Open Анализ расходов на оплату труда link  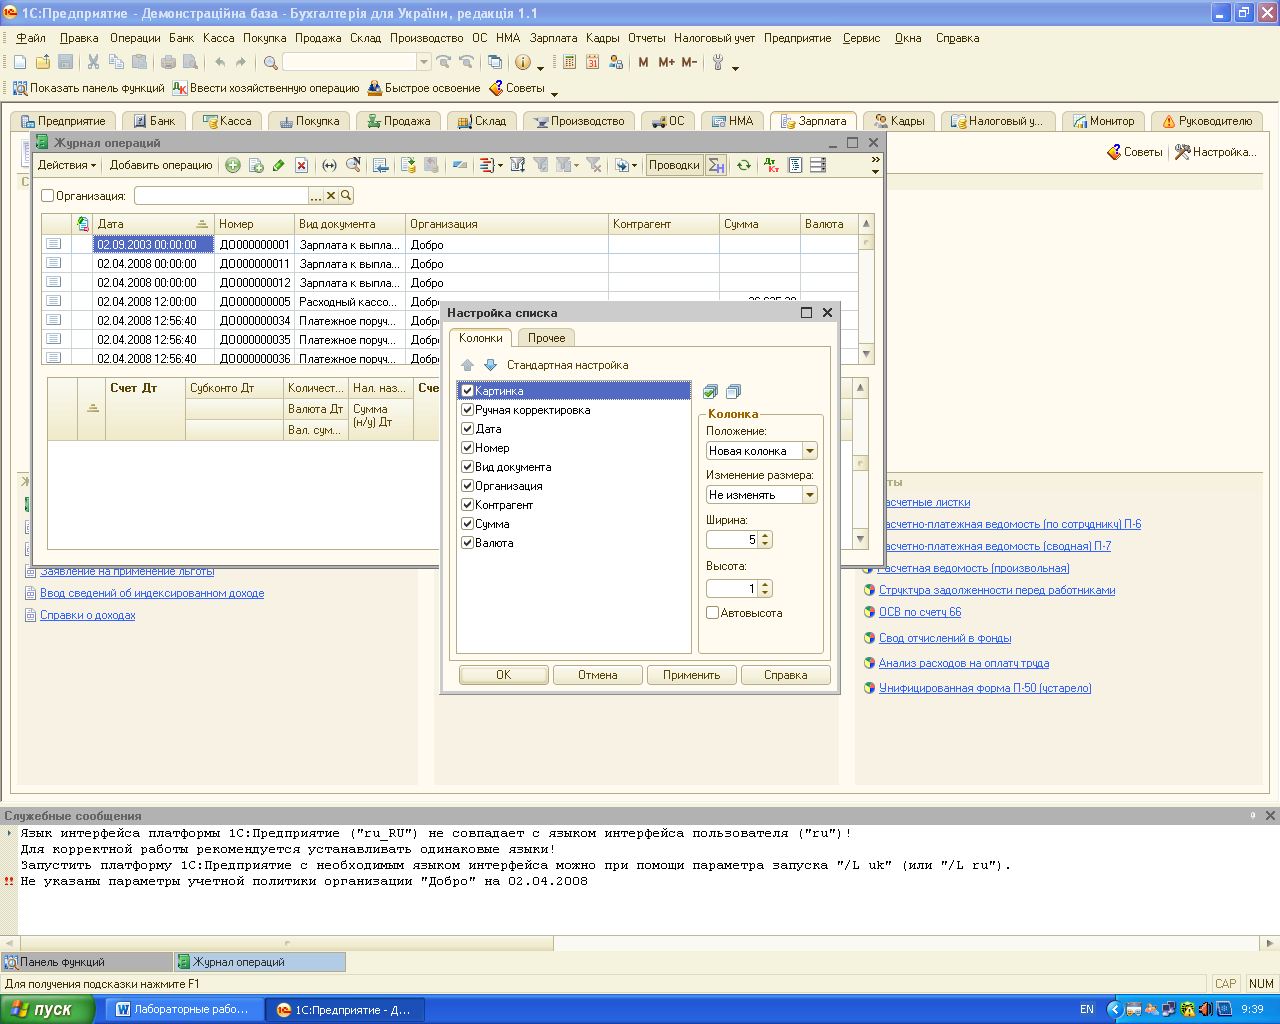(x=964, y=663)
